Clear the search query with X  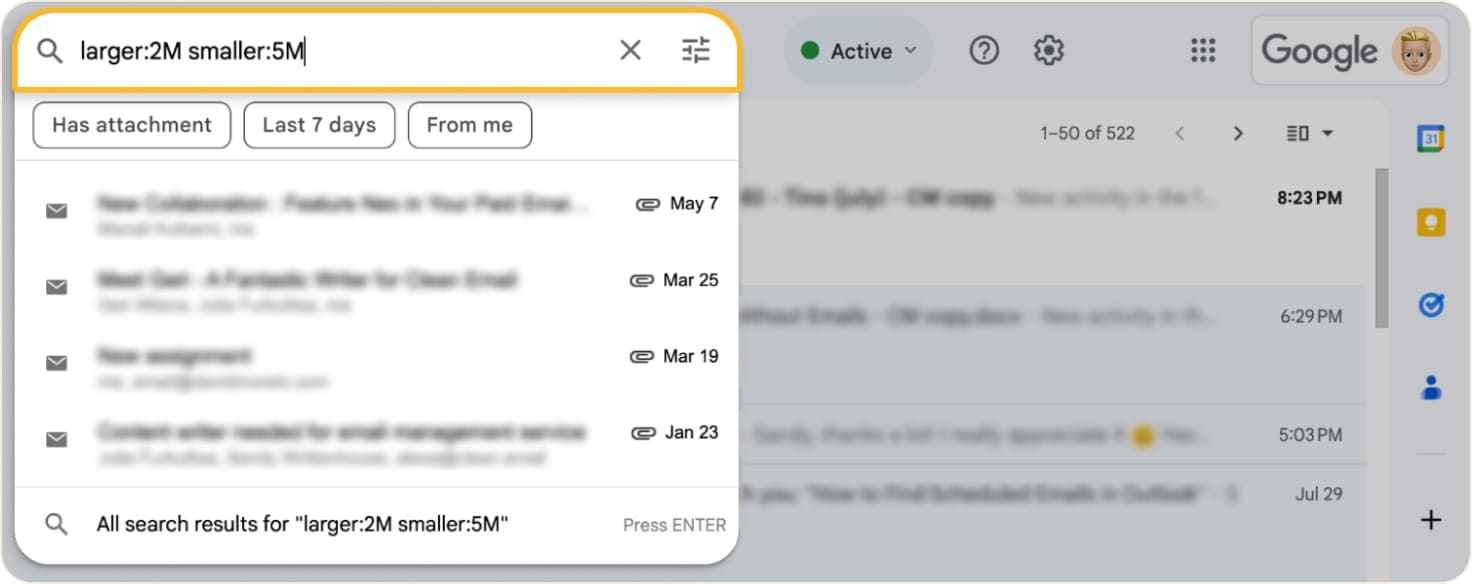[630, 49]
